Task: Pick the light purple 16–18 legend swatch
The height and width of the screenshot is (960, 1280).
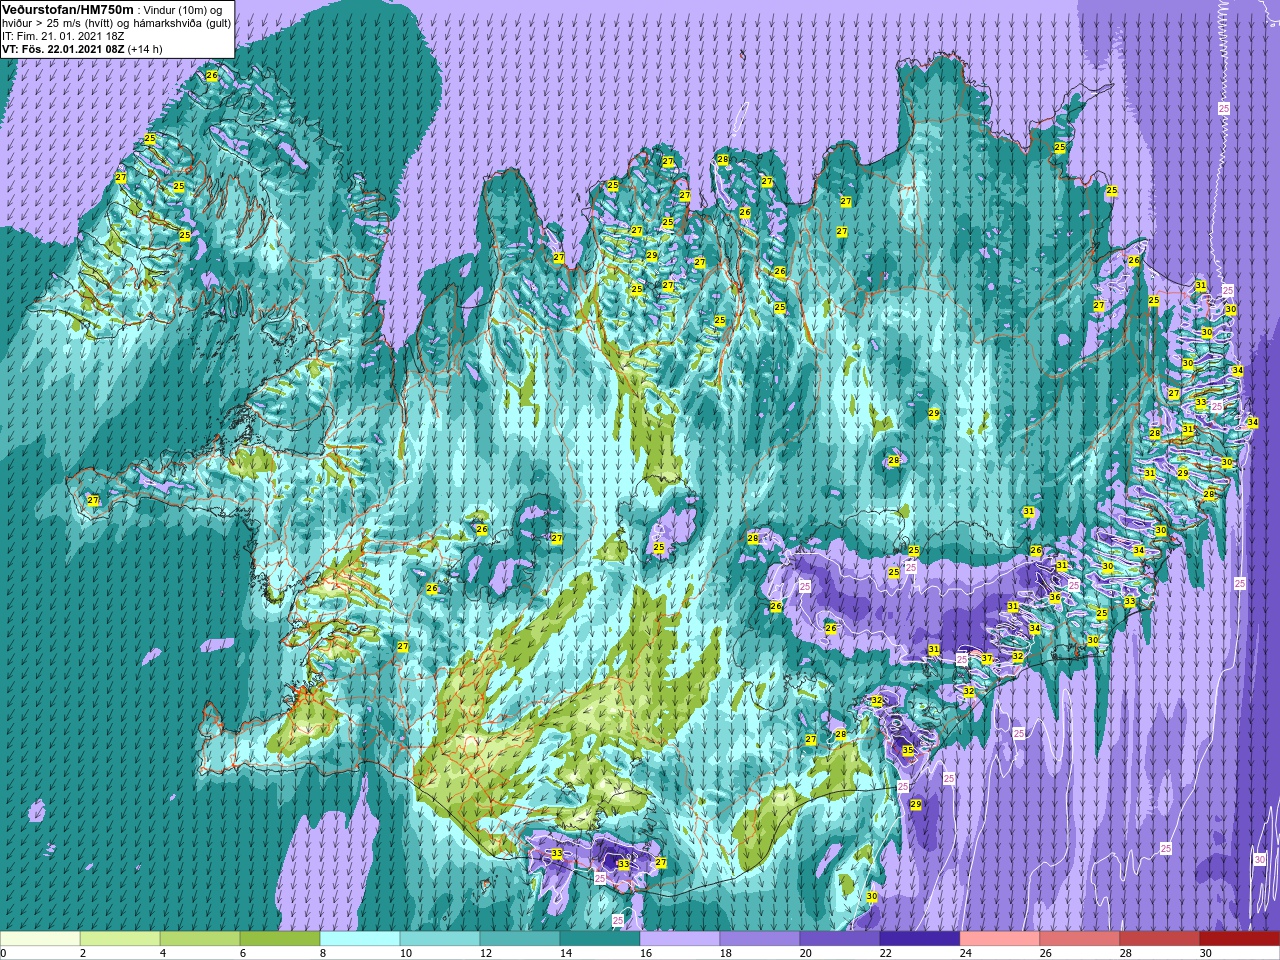Action: point(680,939)
